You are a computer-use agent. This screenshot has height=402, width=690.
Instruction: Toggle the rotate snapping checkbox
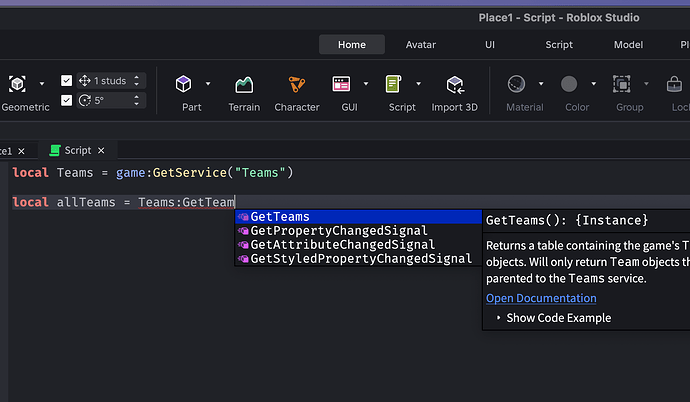point(66,100)
